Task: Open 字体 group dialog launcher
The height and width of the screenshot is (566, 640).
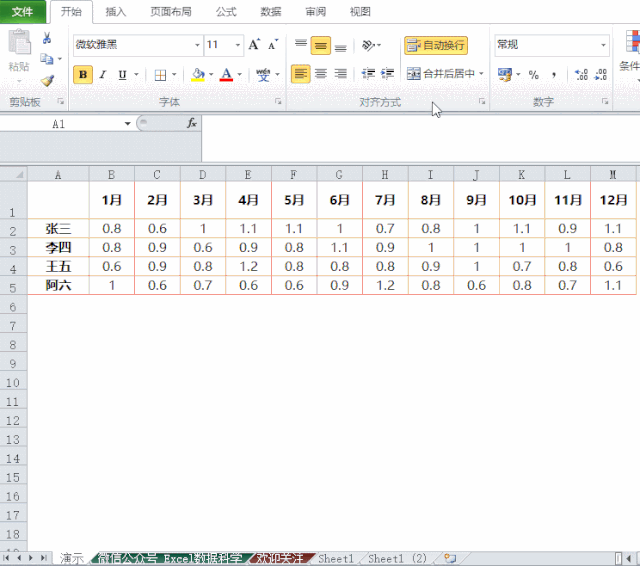Action: tap(278, 101)
